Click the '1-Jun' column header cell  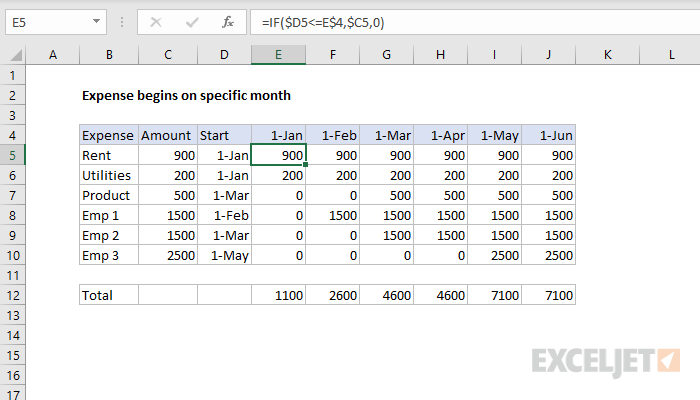[x=548, y=135]
